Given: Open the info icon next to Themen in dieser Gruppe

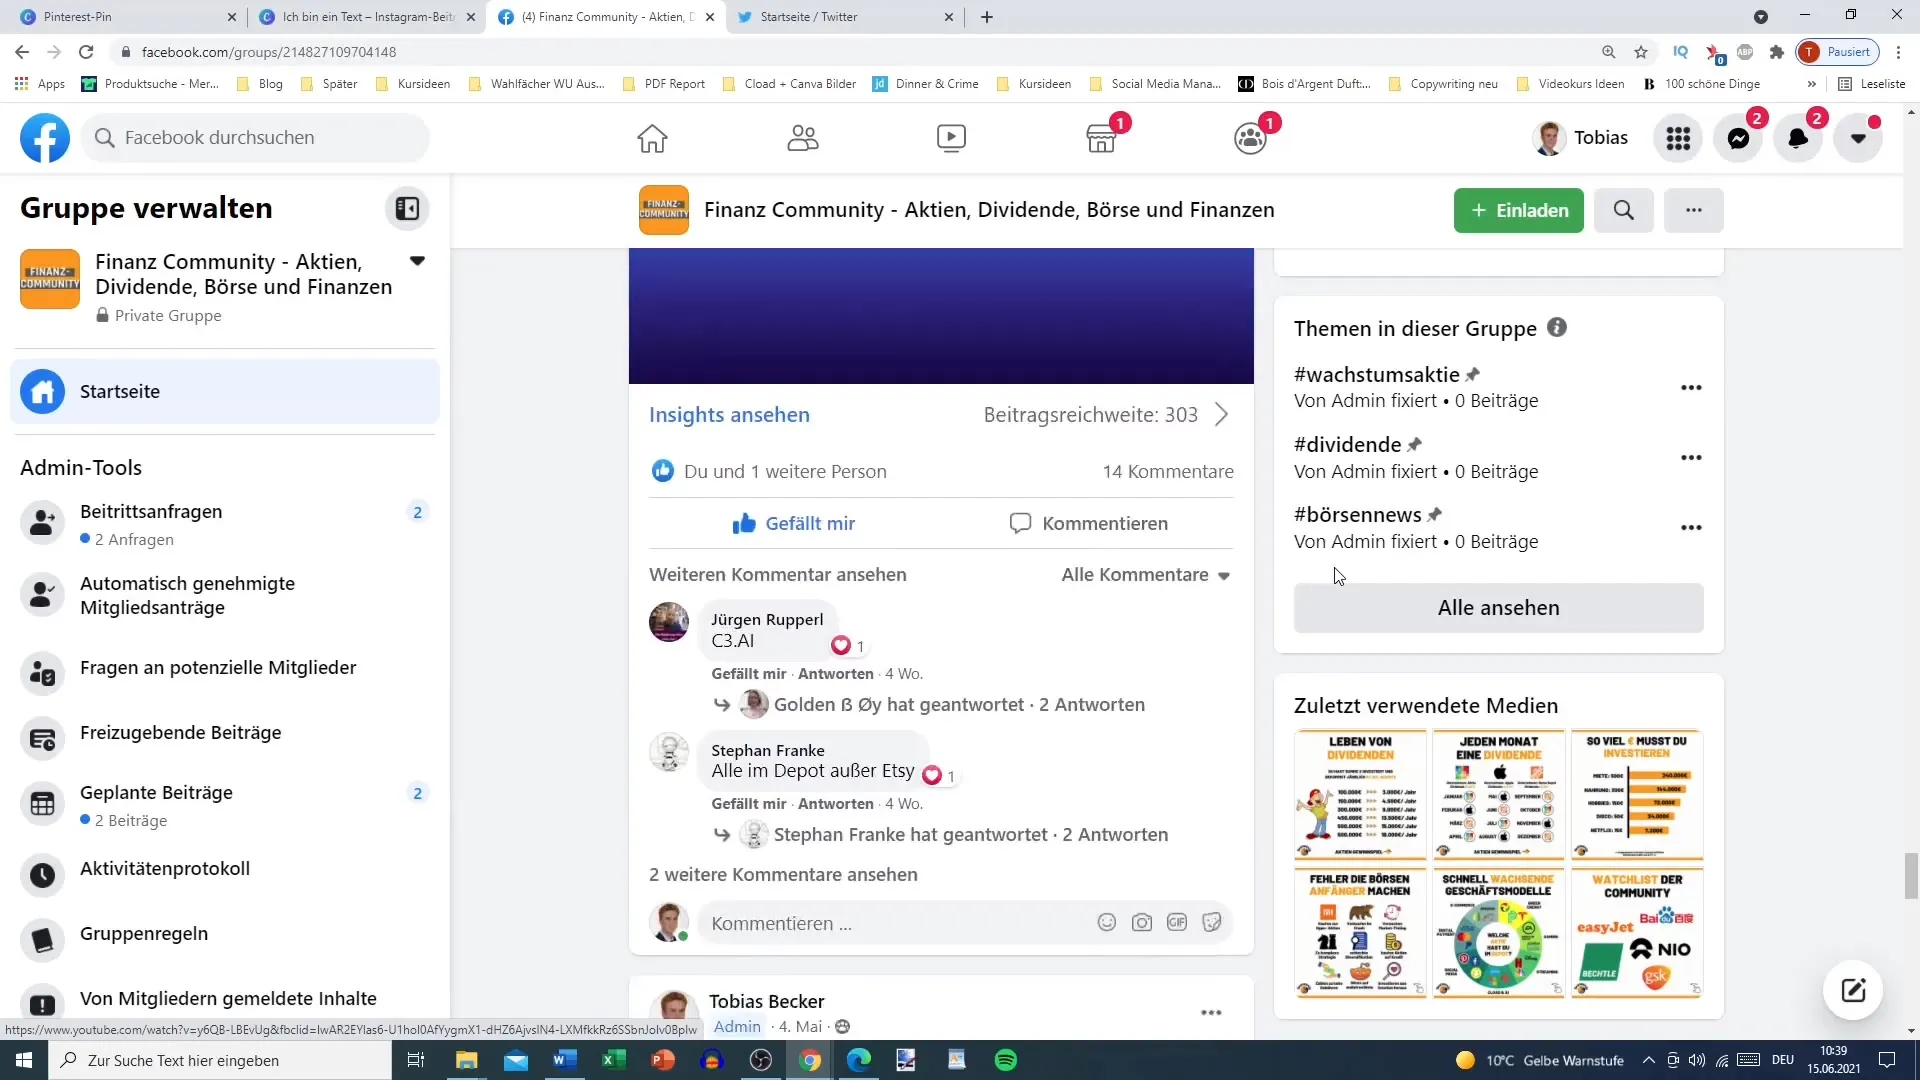Looking at the screenshot, I should pos(1556,327).
